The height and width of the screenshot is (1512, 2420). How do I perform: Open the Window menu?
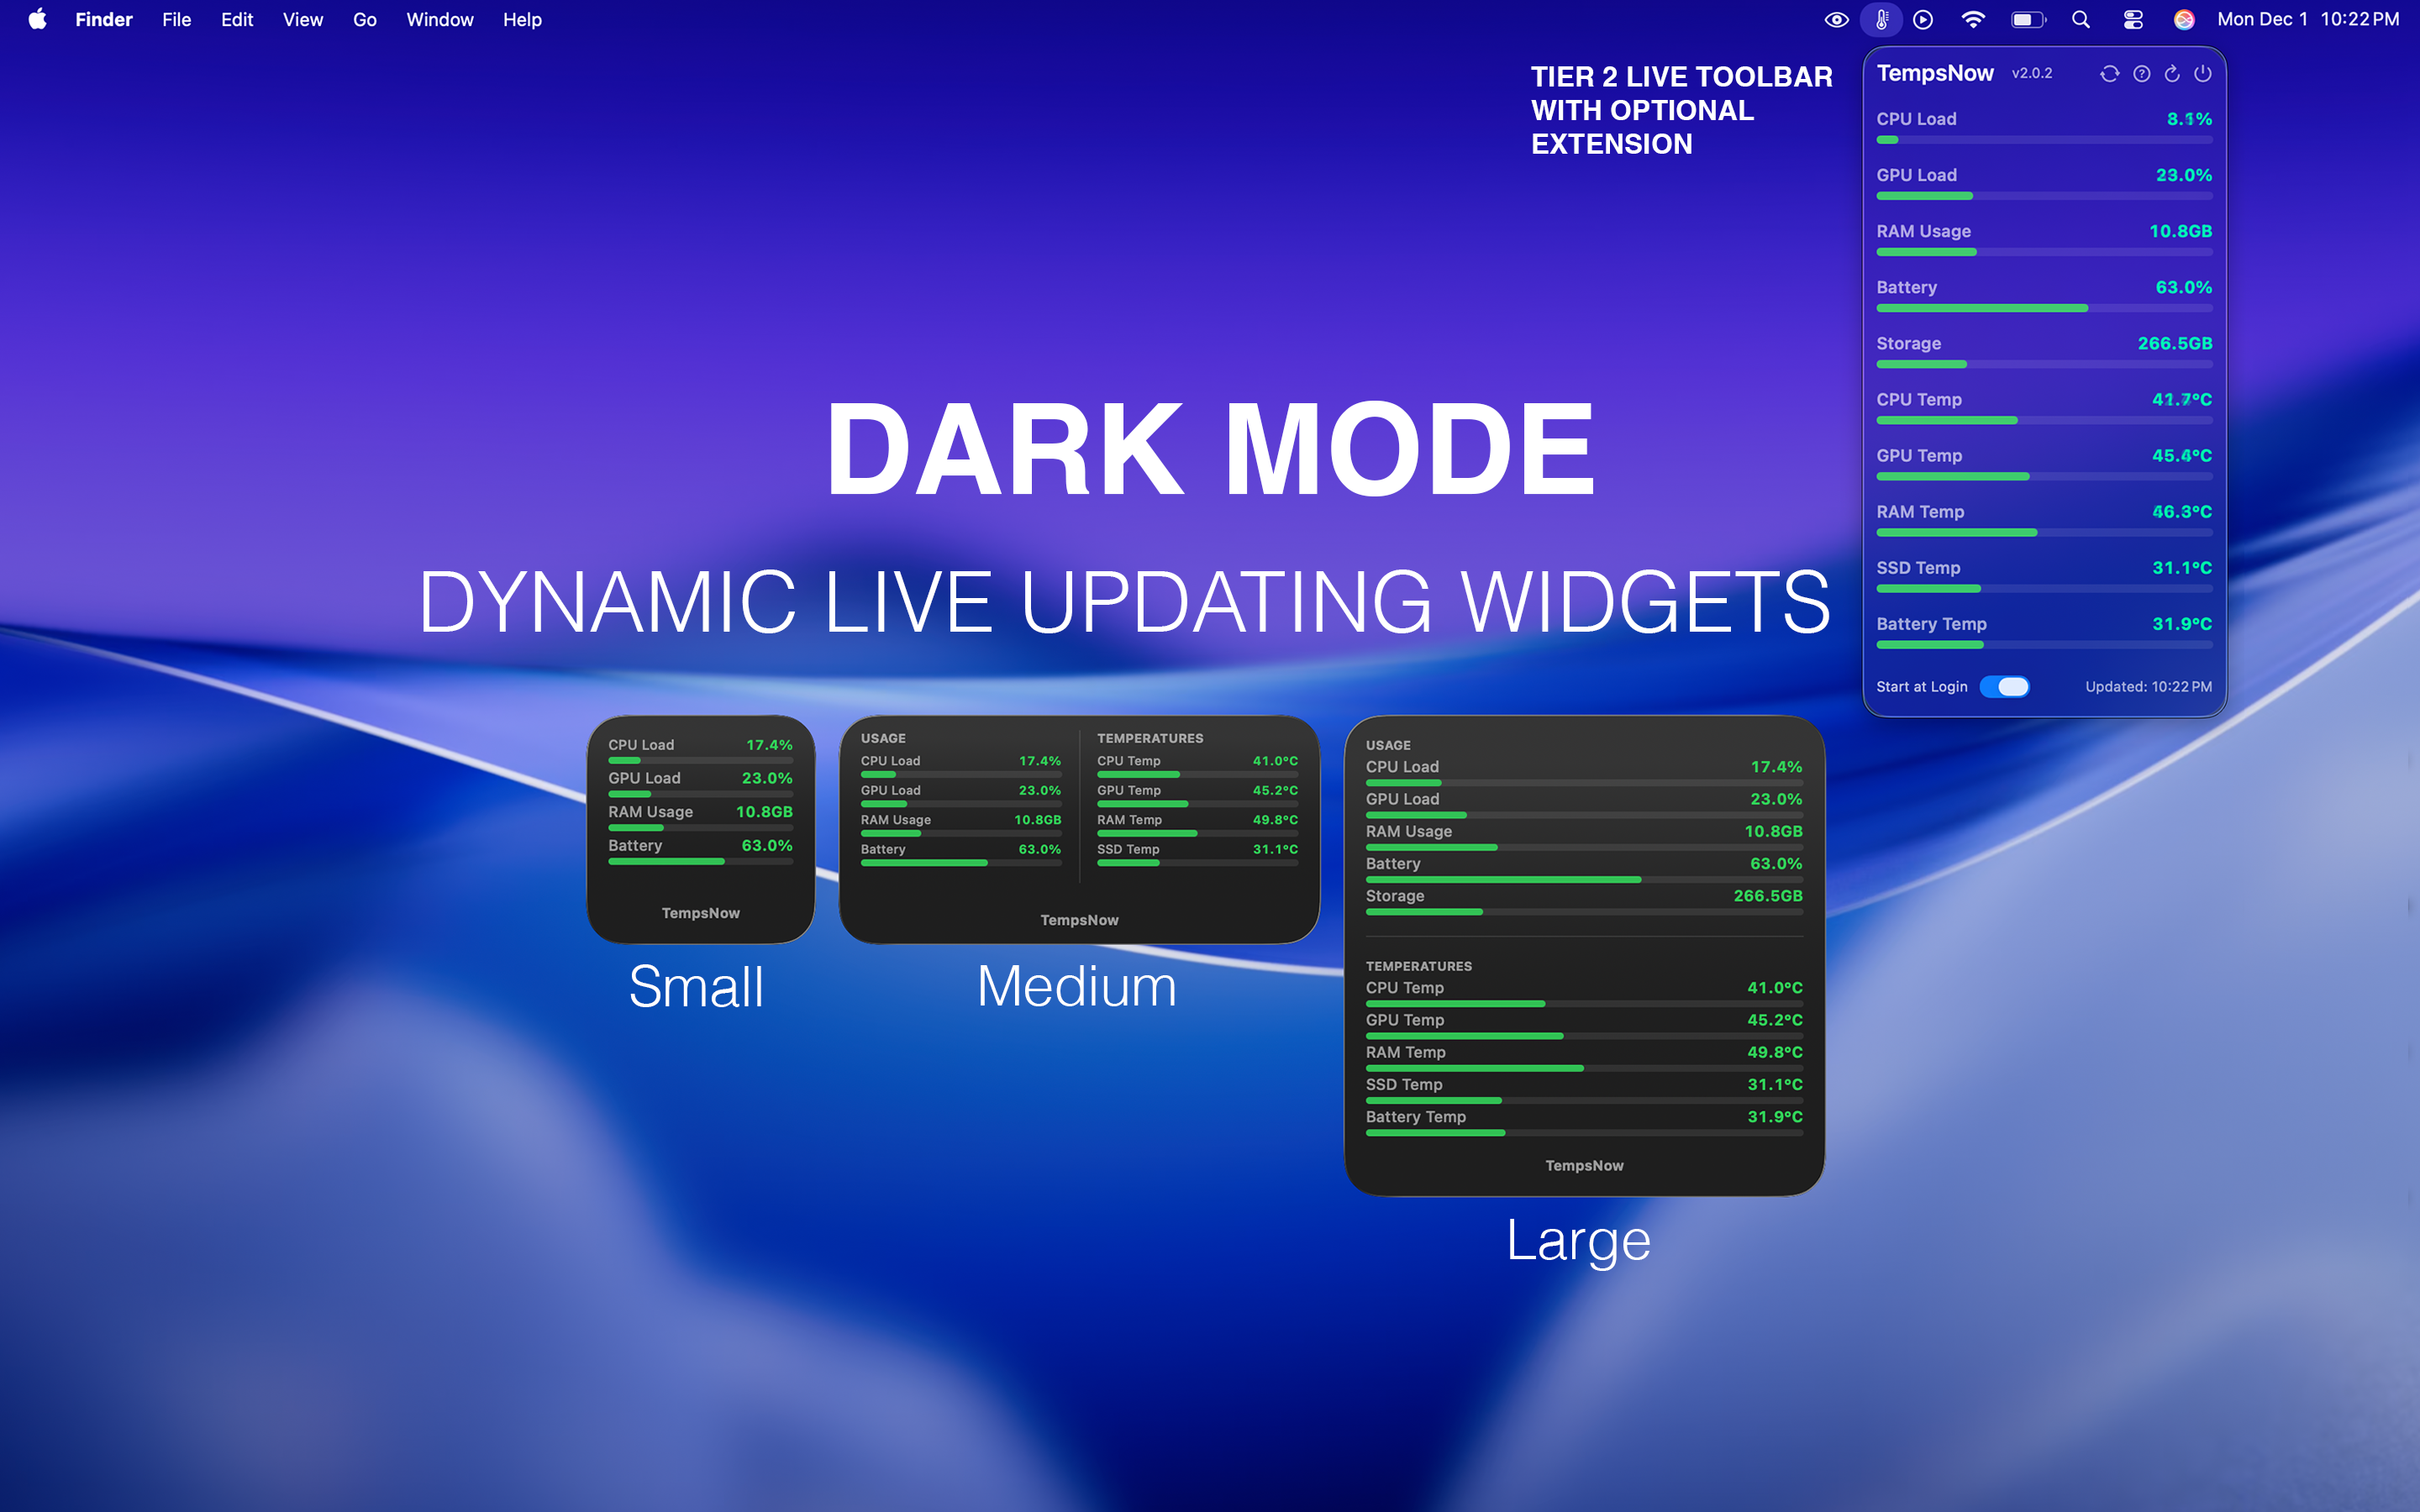tap(440, 19)
